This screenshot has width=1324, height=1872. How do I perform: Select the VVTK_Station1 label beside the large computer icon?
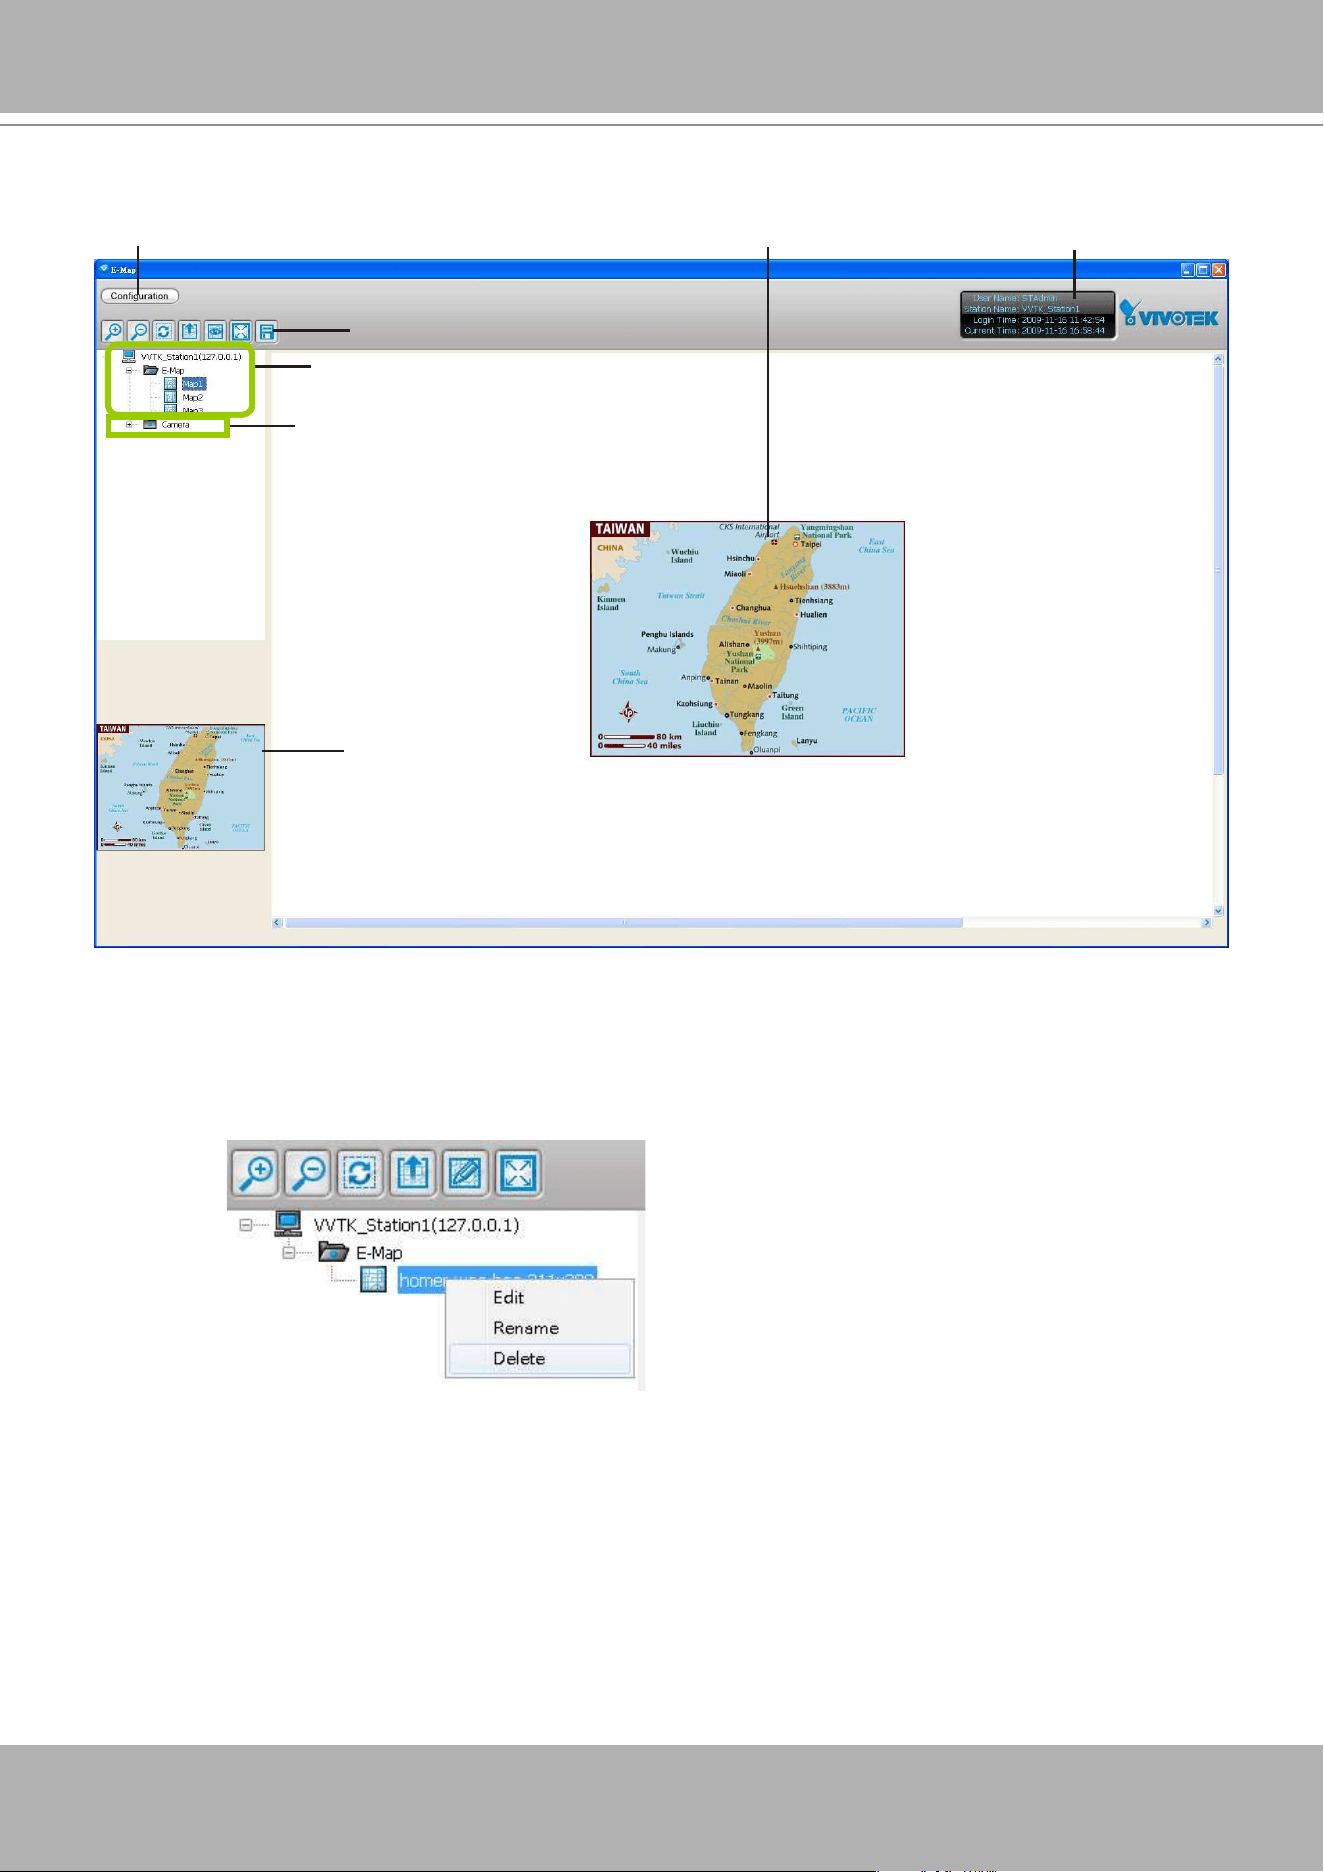tap(416, 1225)
